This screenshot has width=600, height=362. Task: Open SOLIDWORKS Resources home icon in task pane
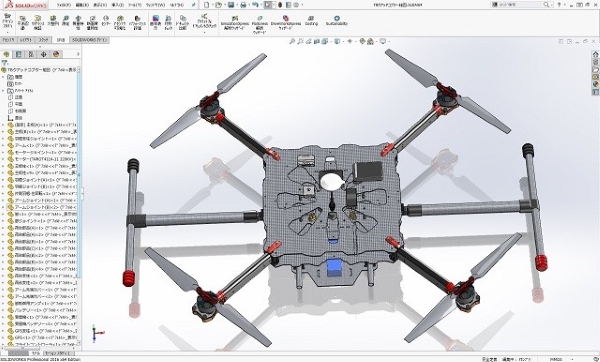(595, 54)
